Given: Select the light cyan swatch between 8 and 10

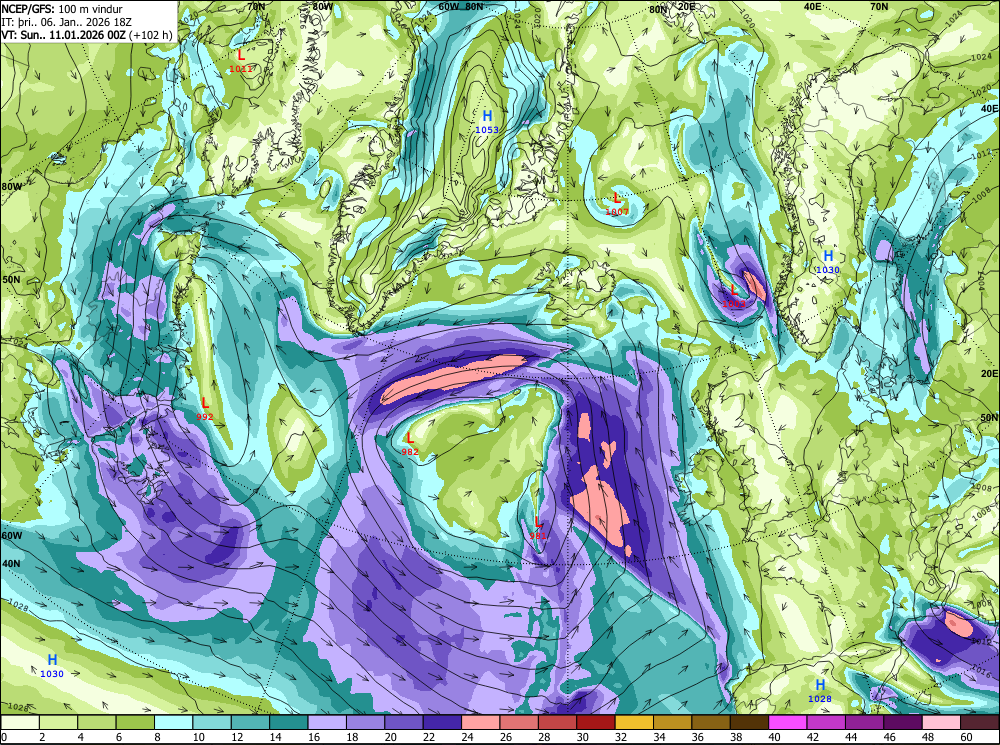Looking at the screenshot, I should [173, 722].
